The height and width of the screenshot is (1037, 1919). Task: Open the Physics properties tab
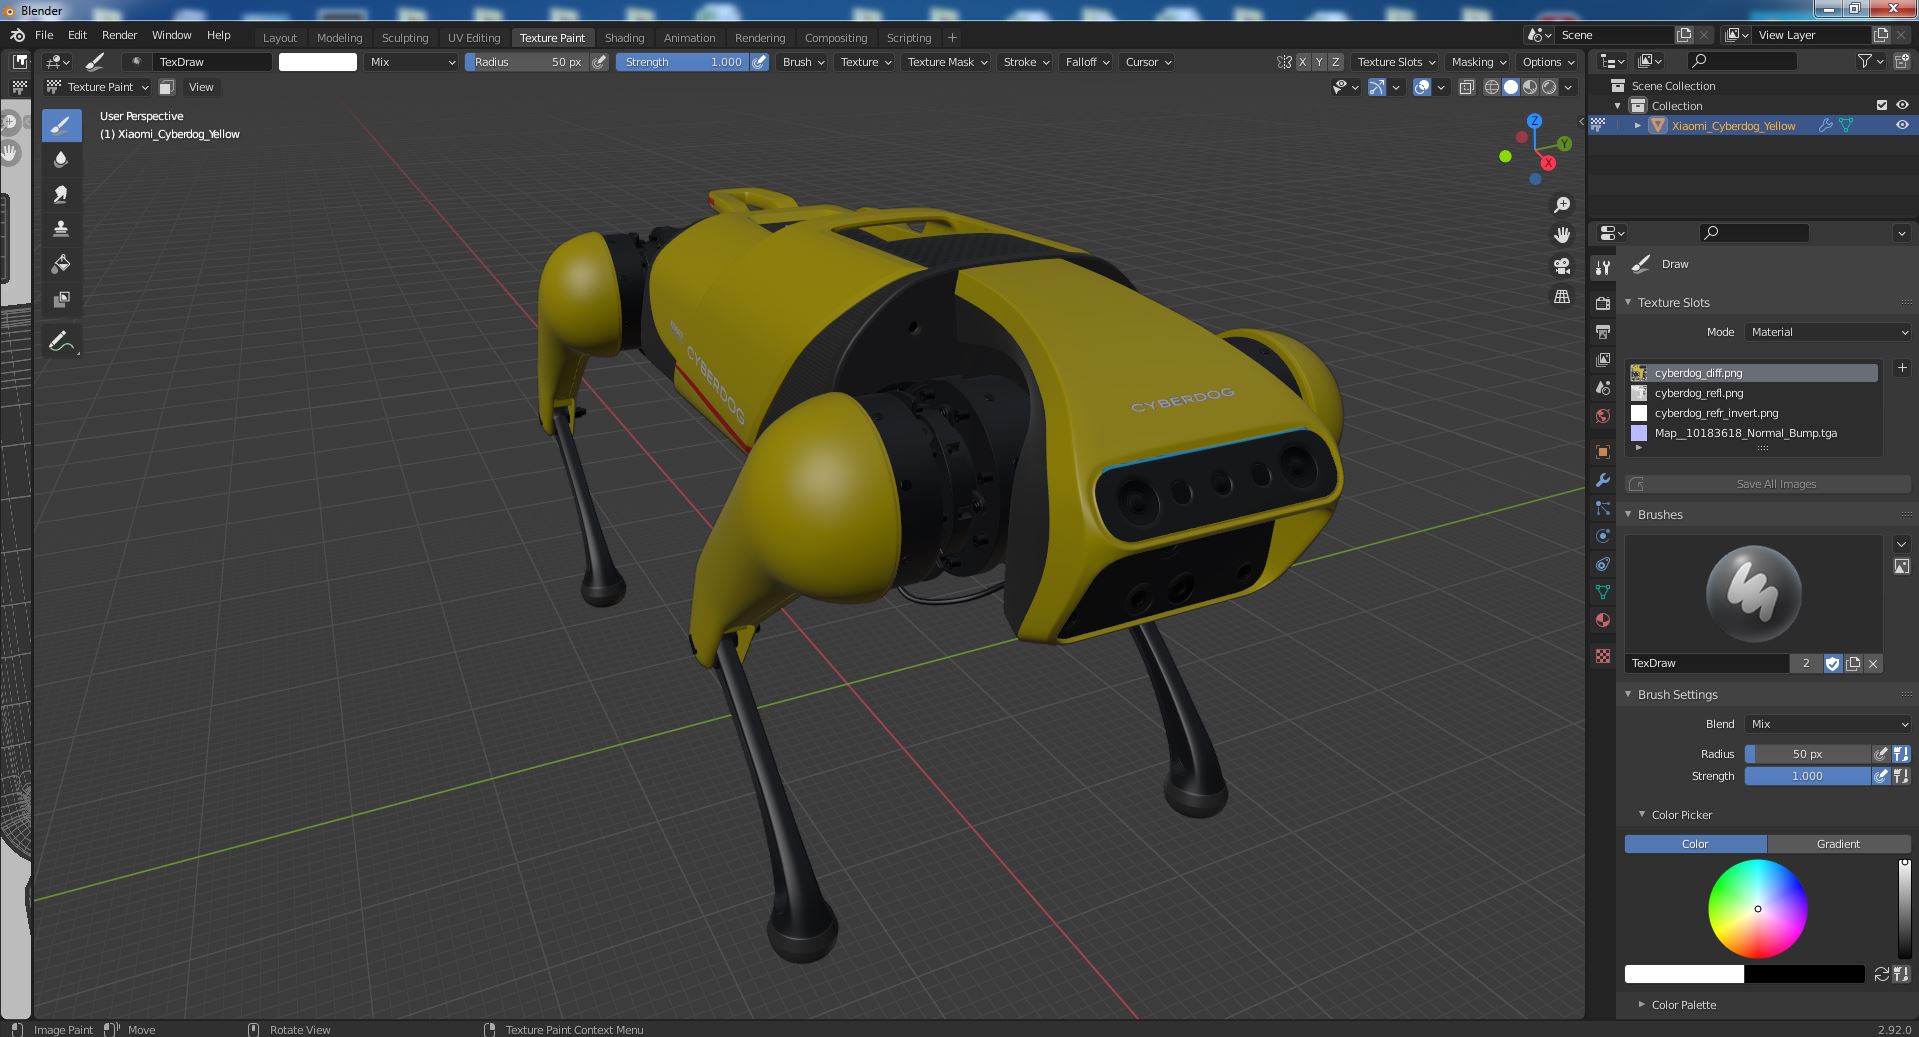click(1603, 536)
